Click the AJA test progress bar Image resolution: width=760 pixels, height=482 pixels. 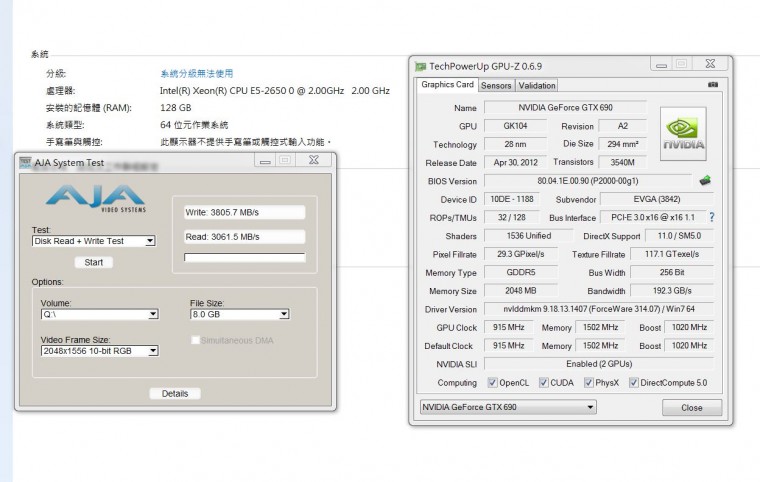click(244, 258)
